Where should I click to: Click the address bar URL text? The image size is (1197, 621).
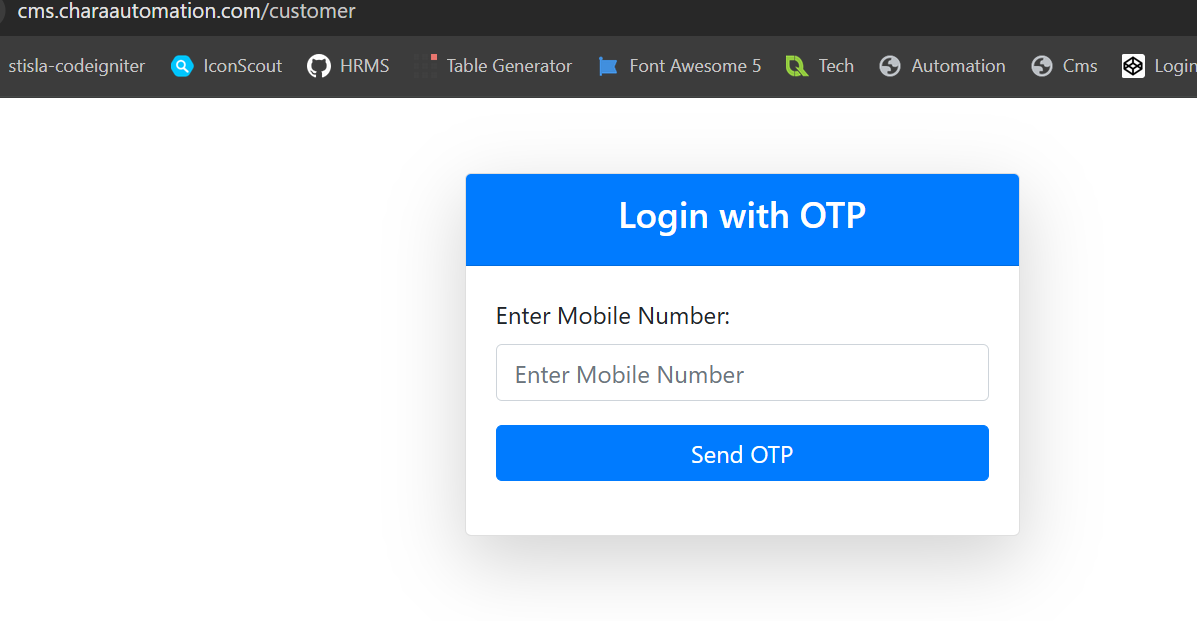(x=187, y=12)
